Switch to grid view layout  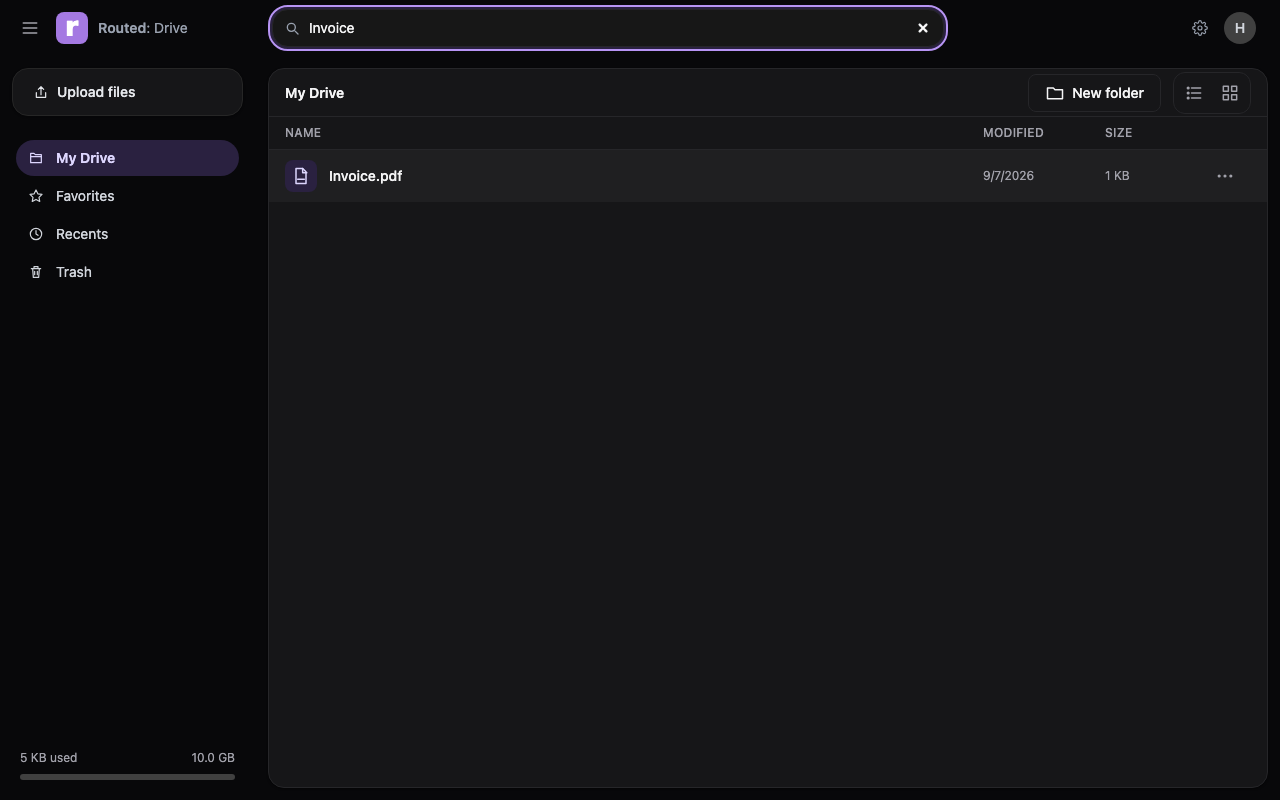point(1230,93)
